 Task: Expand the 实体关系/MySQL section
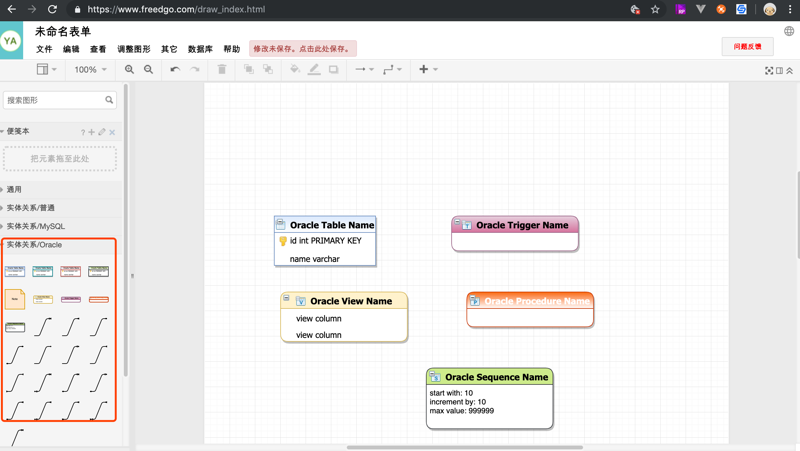pyautogui.click(x=35, y=226)
